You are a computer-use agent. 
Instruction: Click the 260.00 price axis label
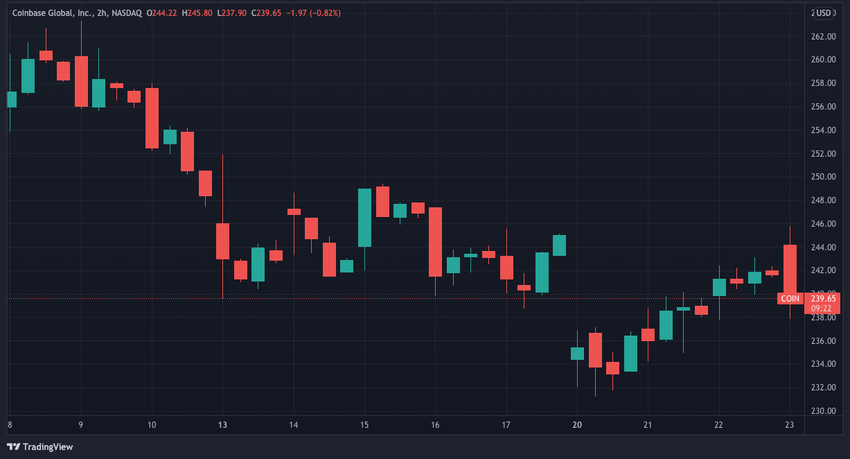(x=823, y=60)
